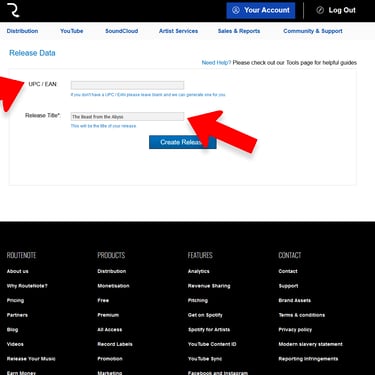The width and height of the screenshot is (375, 375).
Task: Open Why RouteNote? footer link
Action: pos(27,286)
